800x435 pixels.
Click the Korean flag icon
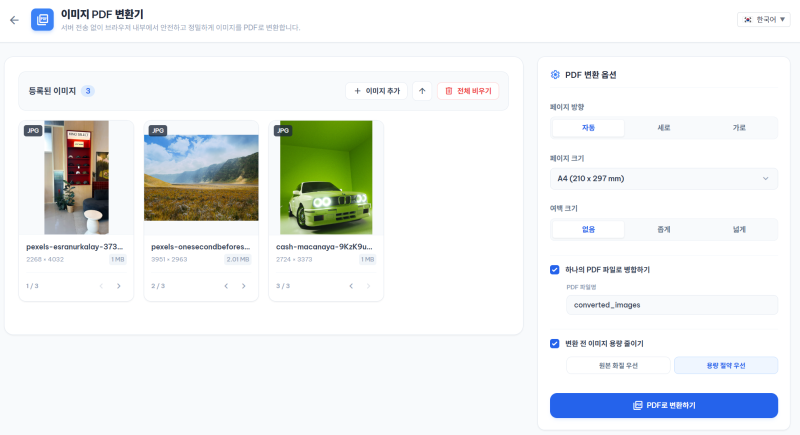(747, 19)
